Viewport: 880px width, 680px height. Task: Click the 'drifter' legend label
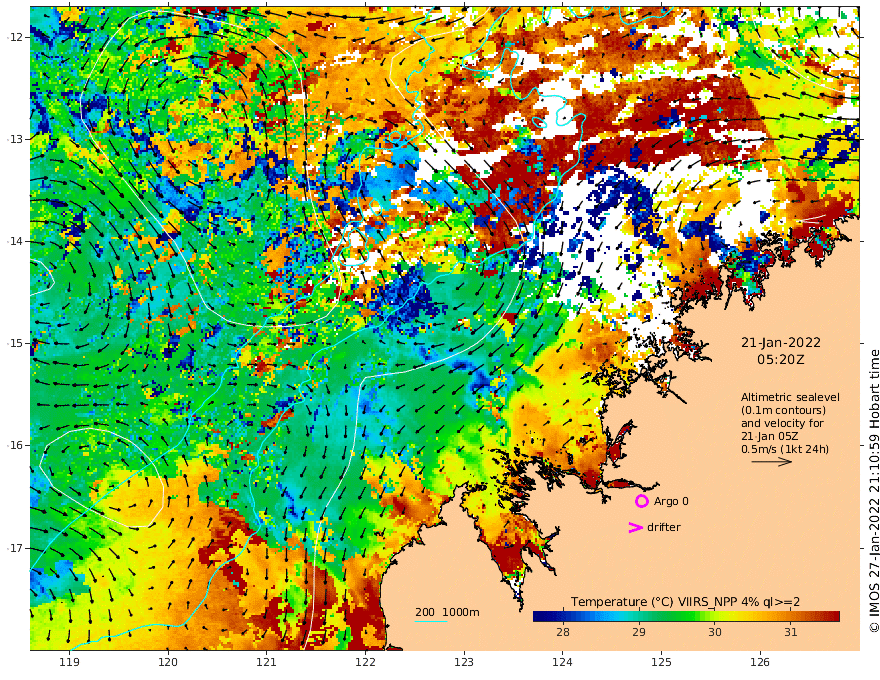[664, 527]
